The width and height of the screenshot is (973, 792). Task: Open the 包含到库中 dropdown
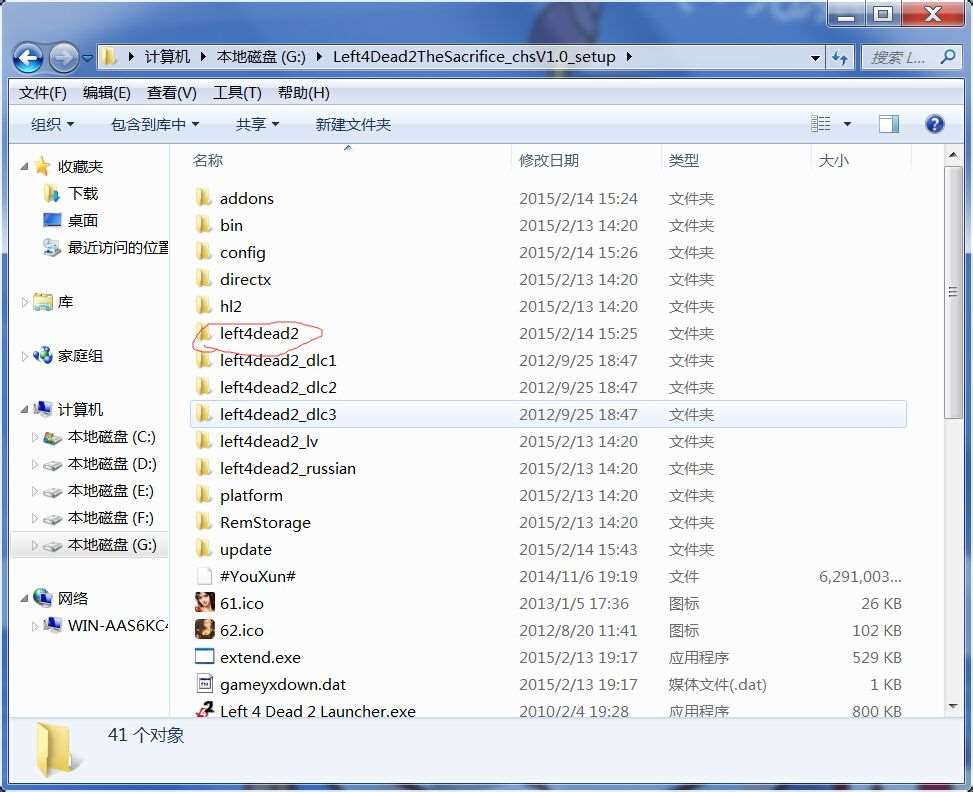tap(155, 125)
